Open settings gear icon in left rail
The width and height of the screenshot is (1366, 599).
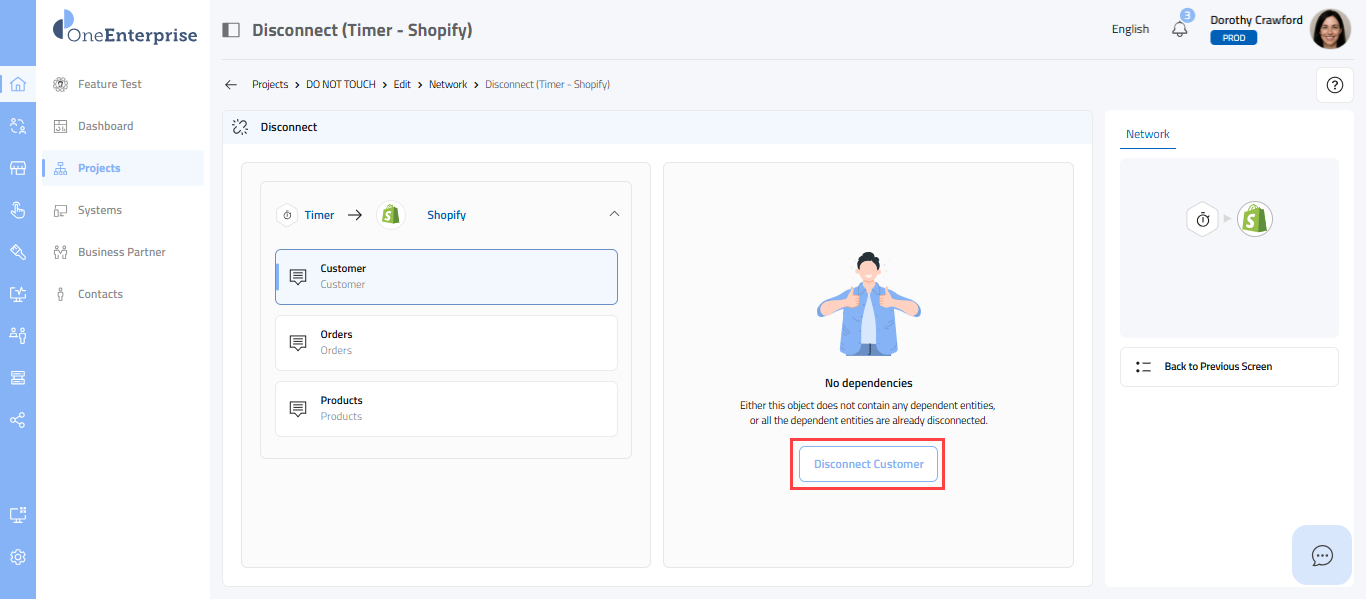[x=18, y=557]
